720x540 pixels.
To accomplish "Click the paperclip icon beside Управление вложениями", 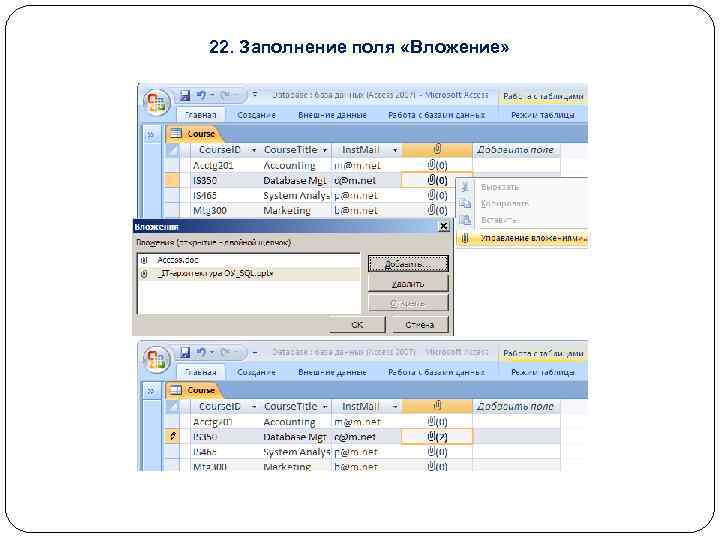I will click(x=465, y=238).
